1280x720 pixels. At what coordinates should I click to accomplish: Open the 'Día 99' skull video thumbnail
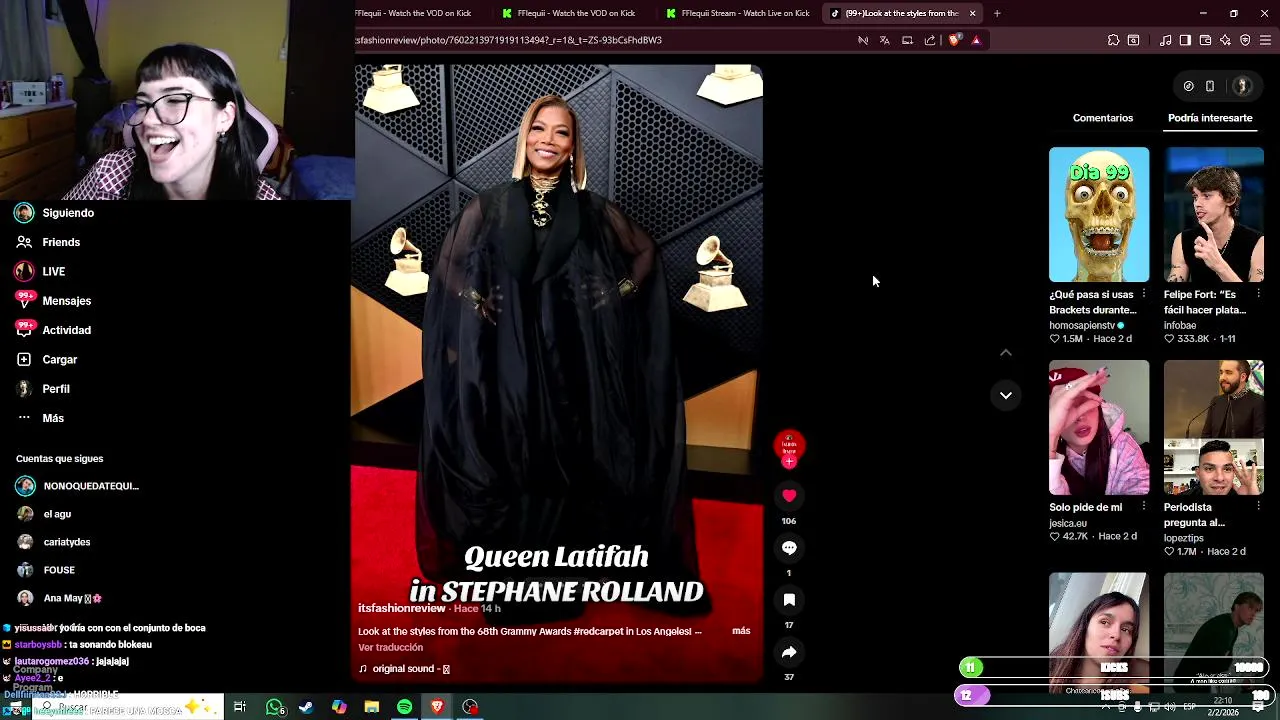[x=1099, y=214]
